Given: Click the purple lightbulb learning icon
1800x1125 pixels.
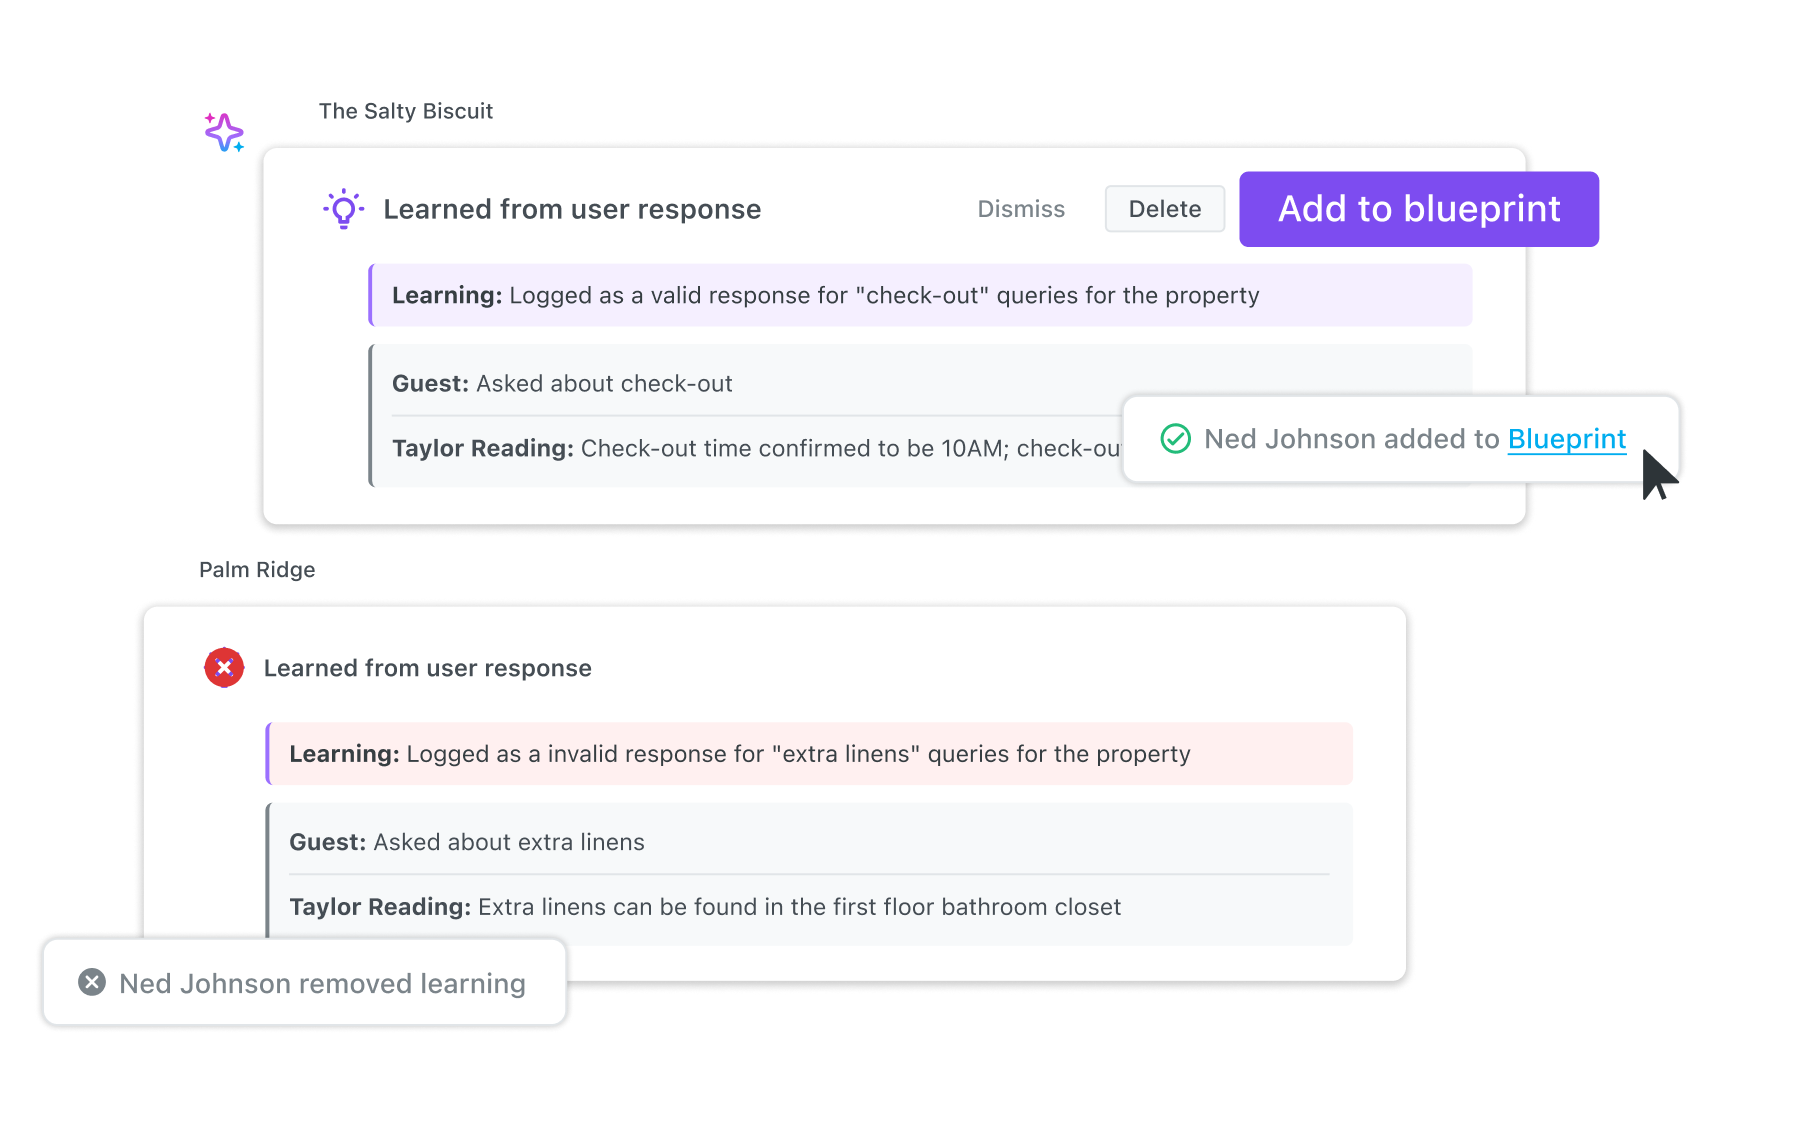Looking at the screenshot, I should pos(343,209).
